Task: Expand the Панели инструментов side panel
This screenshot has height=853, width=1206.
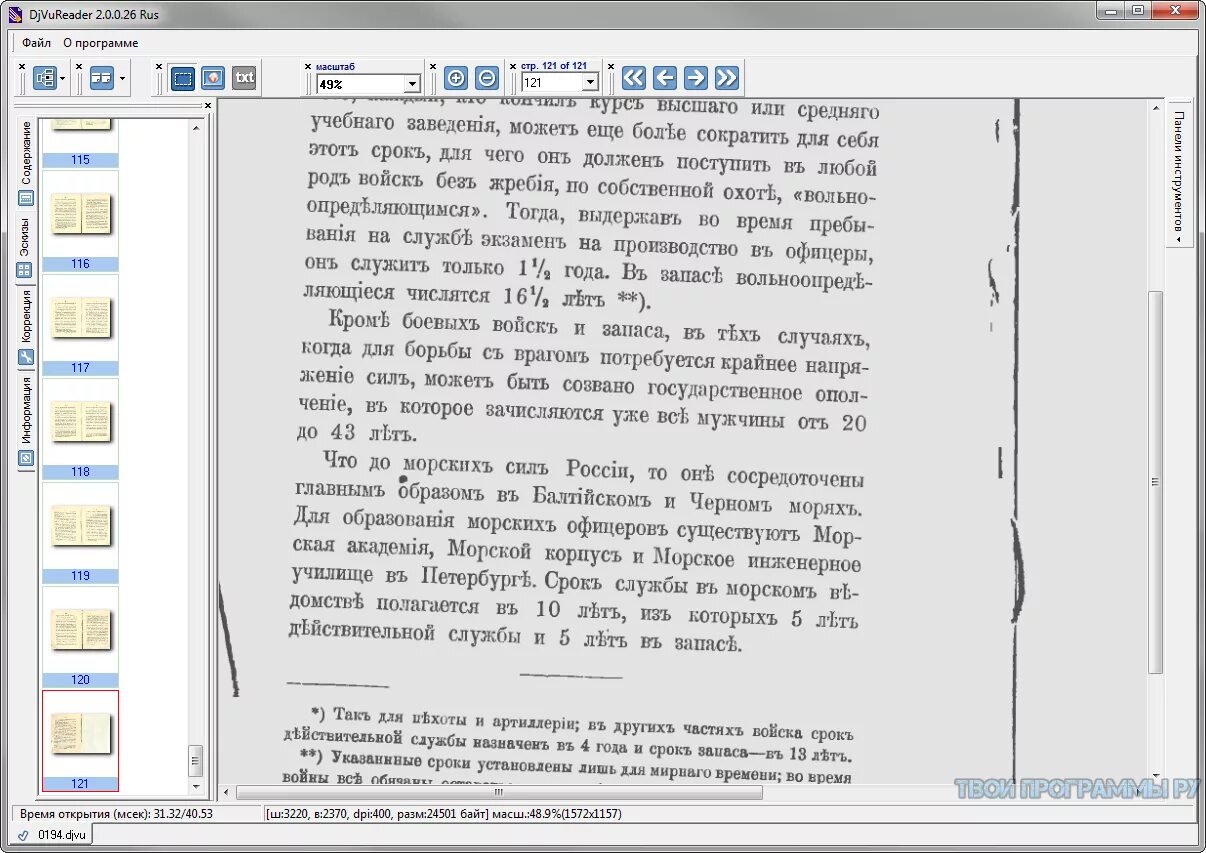Action: point(1180,173)
